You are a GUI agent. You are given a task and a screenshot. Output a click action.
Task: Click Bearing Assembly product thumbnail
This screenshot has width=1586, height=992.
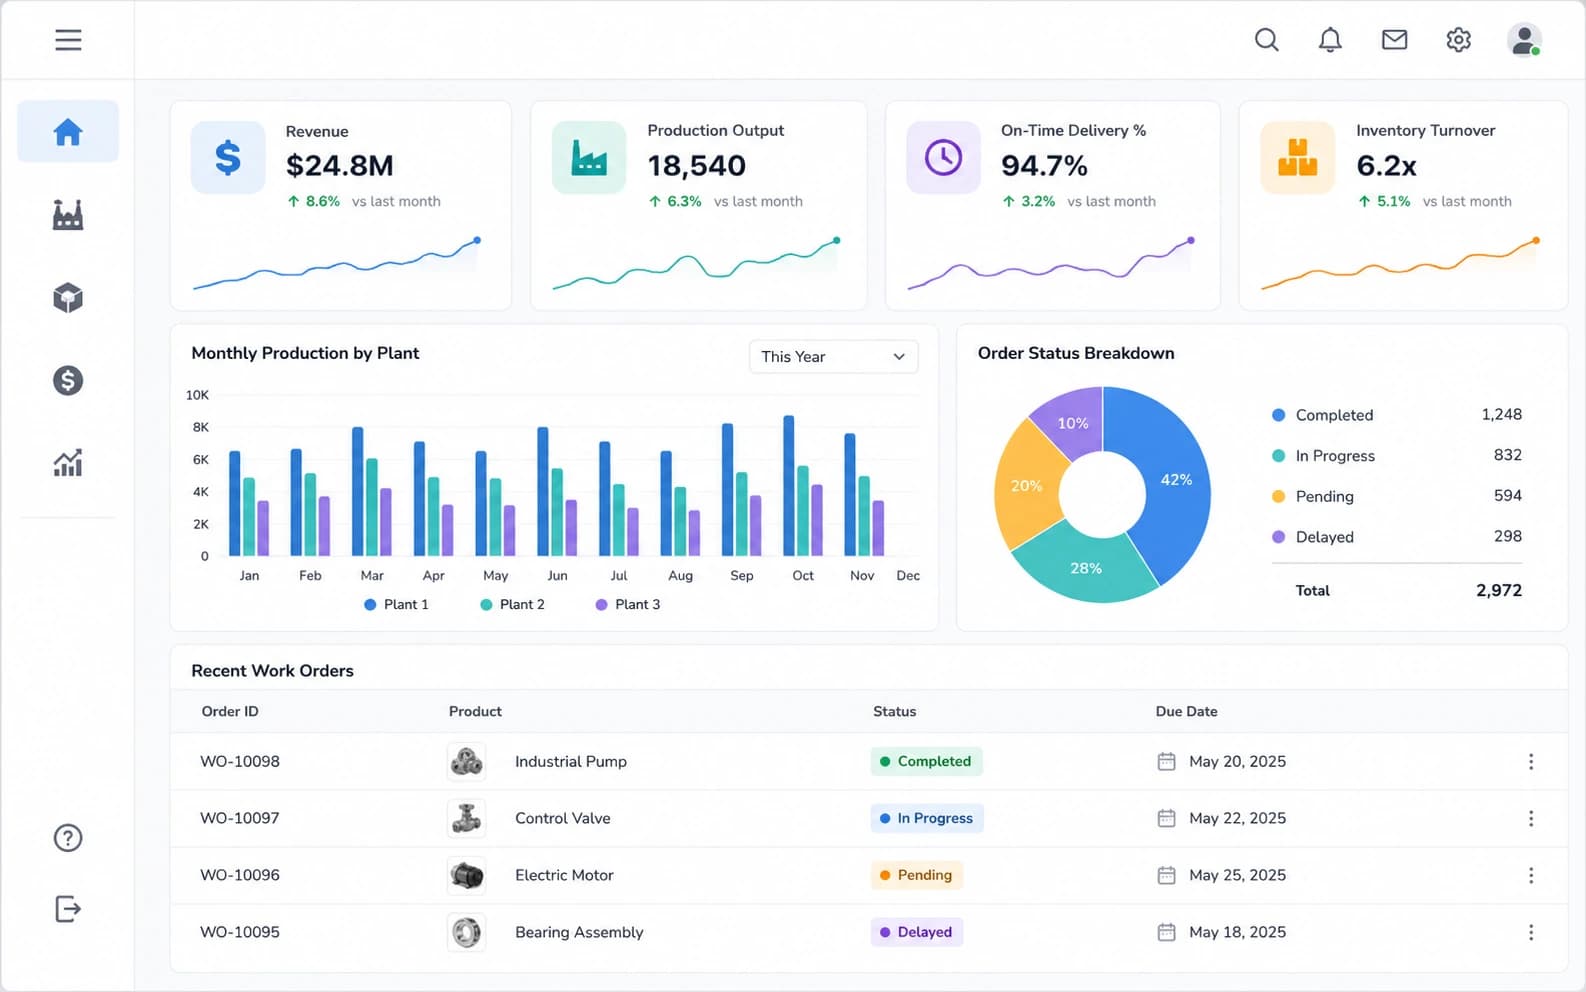[x=466, y=932]
